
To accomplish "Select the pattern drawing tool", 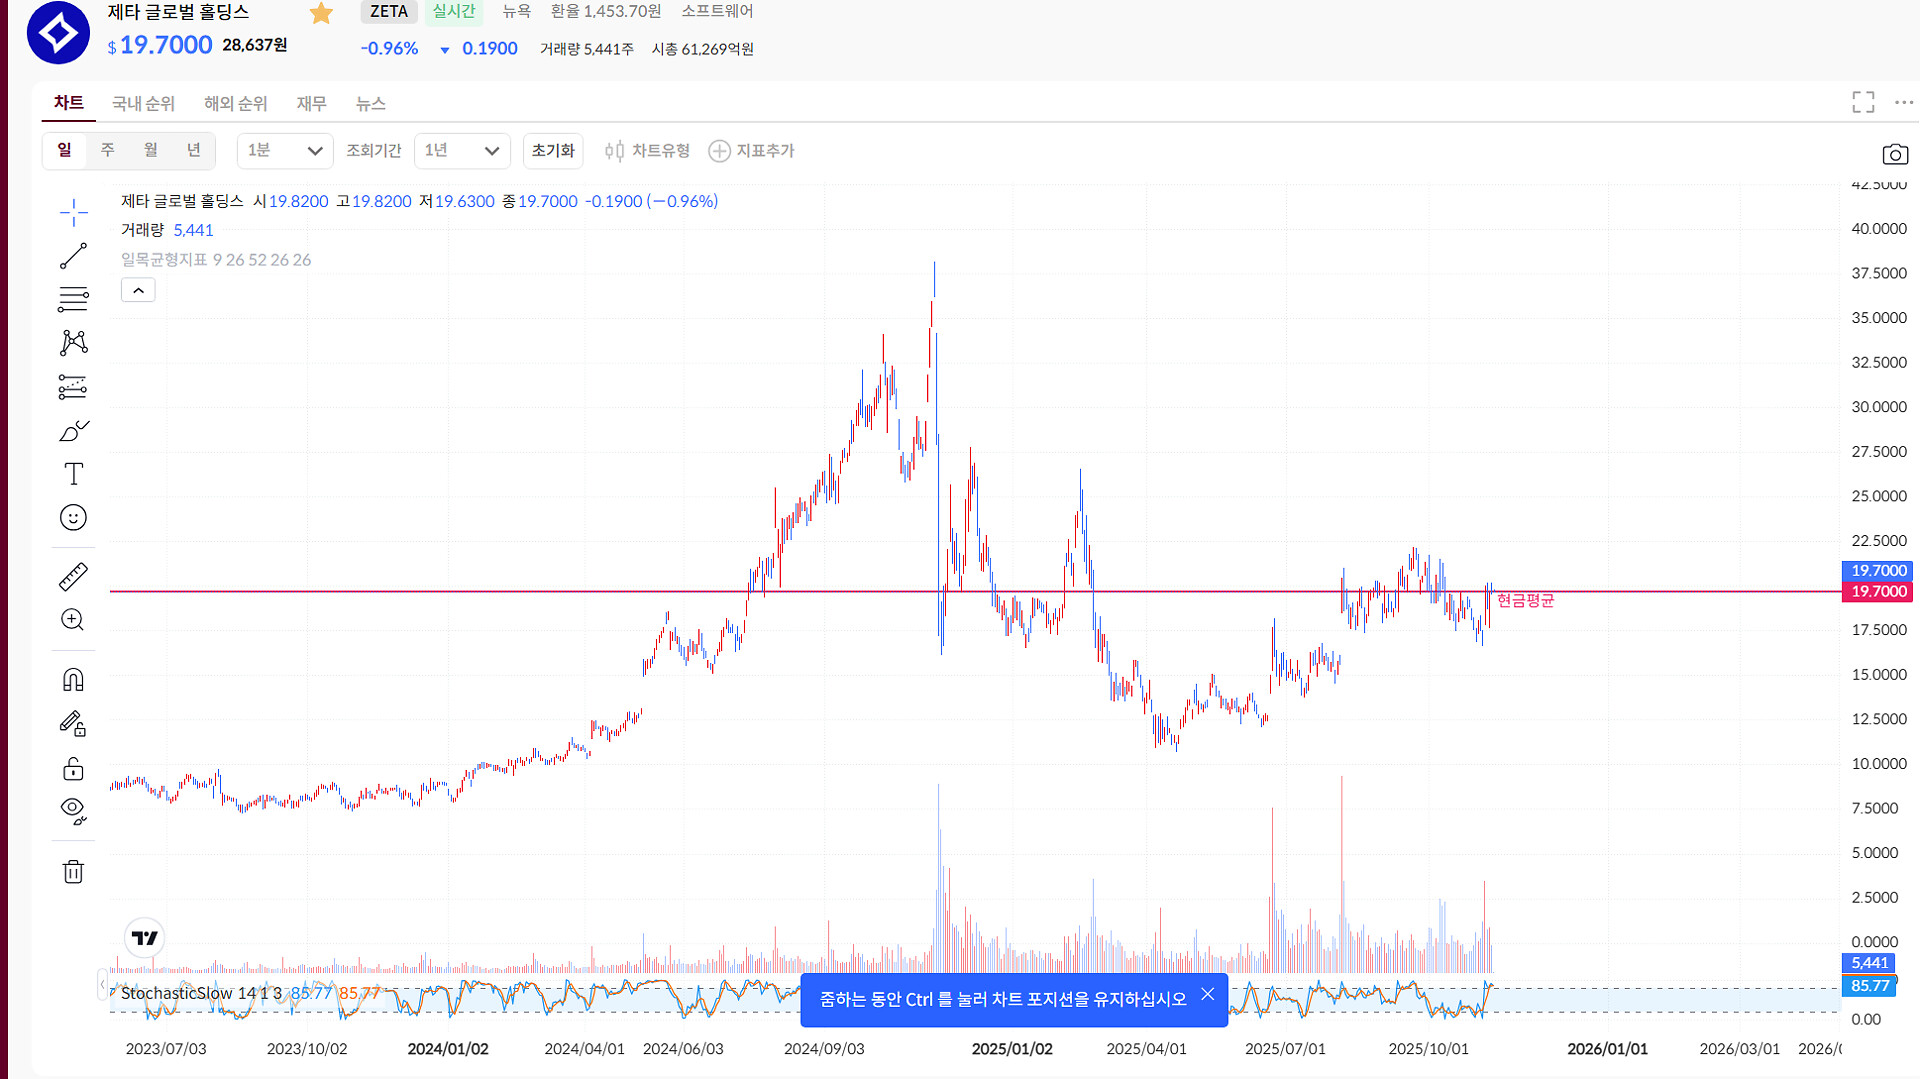I will (x=73, y=343).
